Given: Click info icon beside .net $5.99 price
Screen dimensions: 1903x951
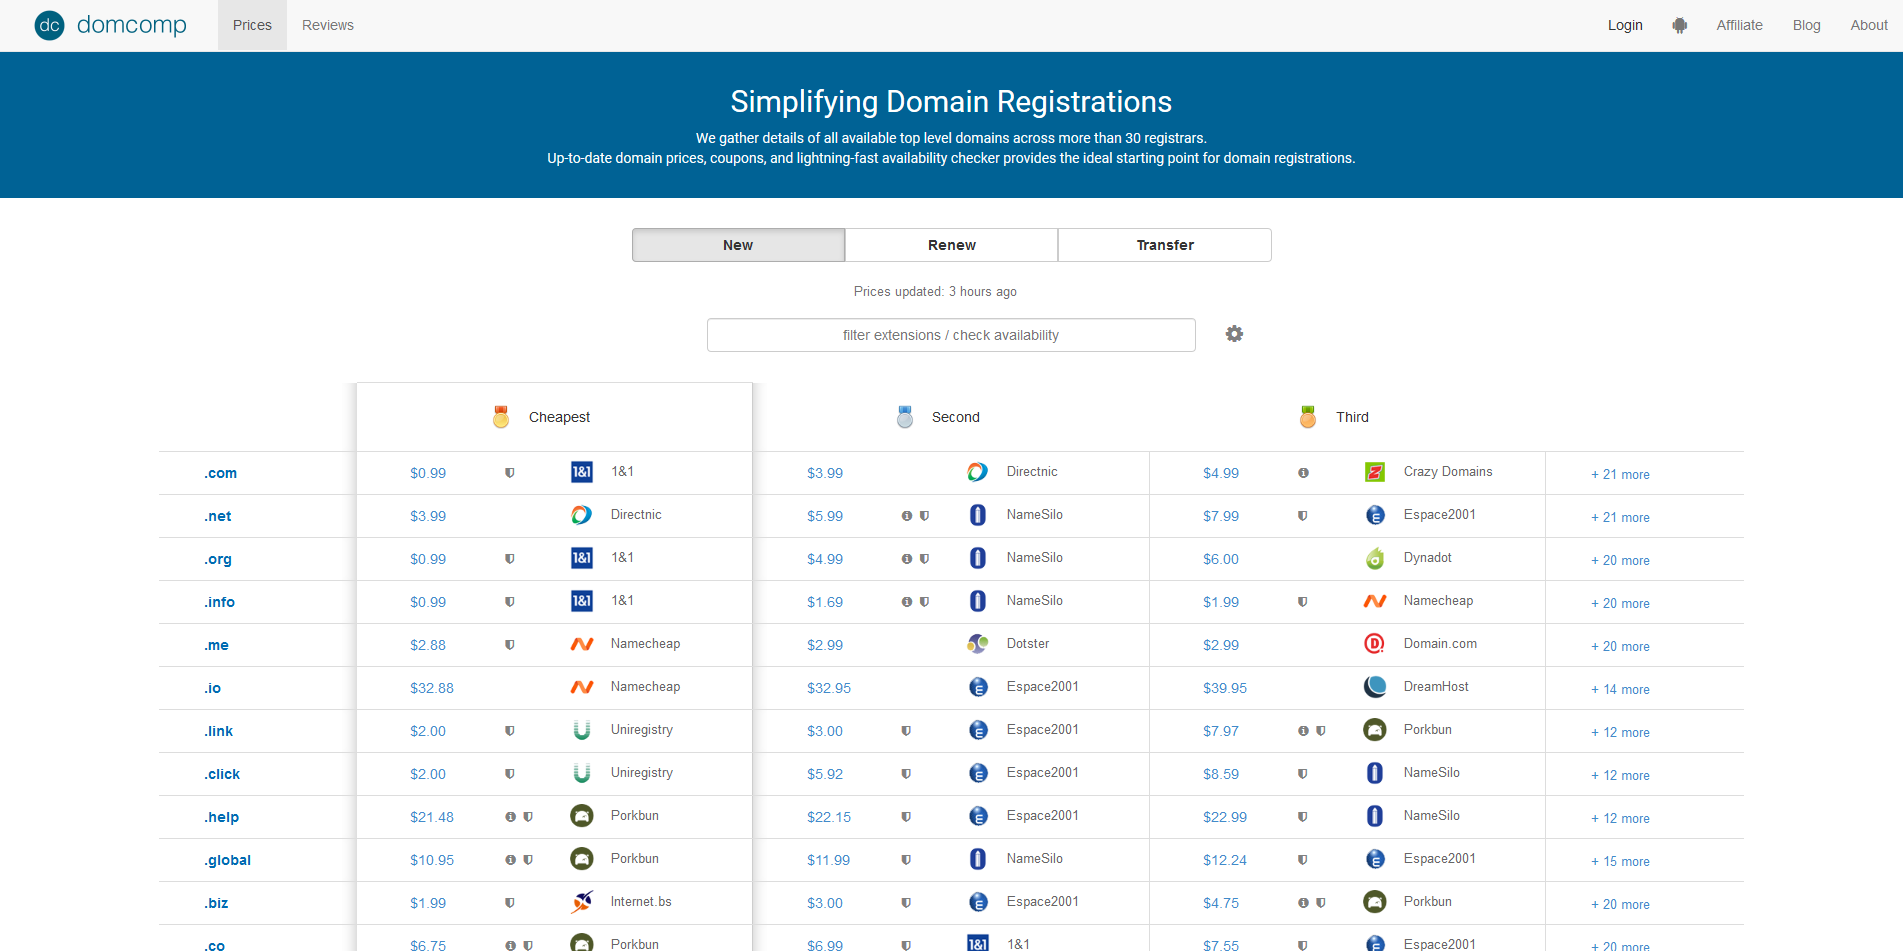Looking at the screenshot, I should 907,516.
